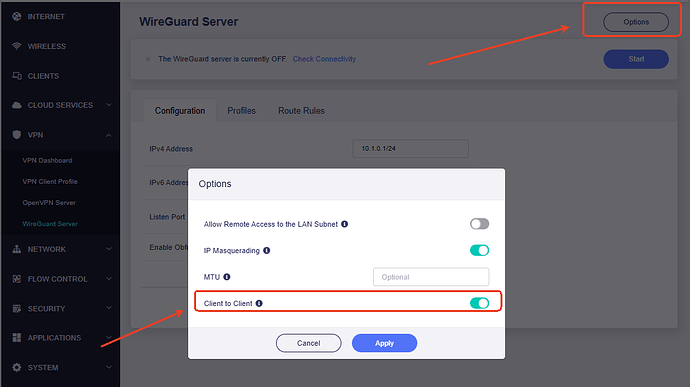Apply the Options dialog settings
This screenshot has height=387, width=690.
(x=384, y=343)
